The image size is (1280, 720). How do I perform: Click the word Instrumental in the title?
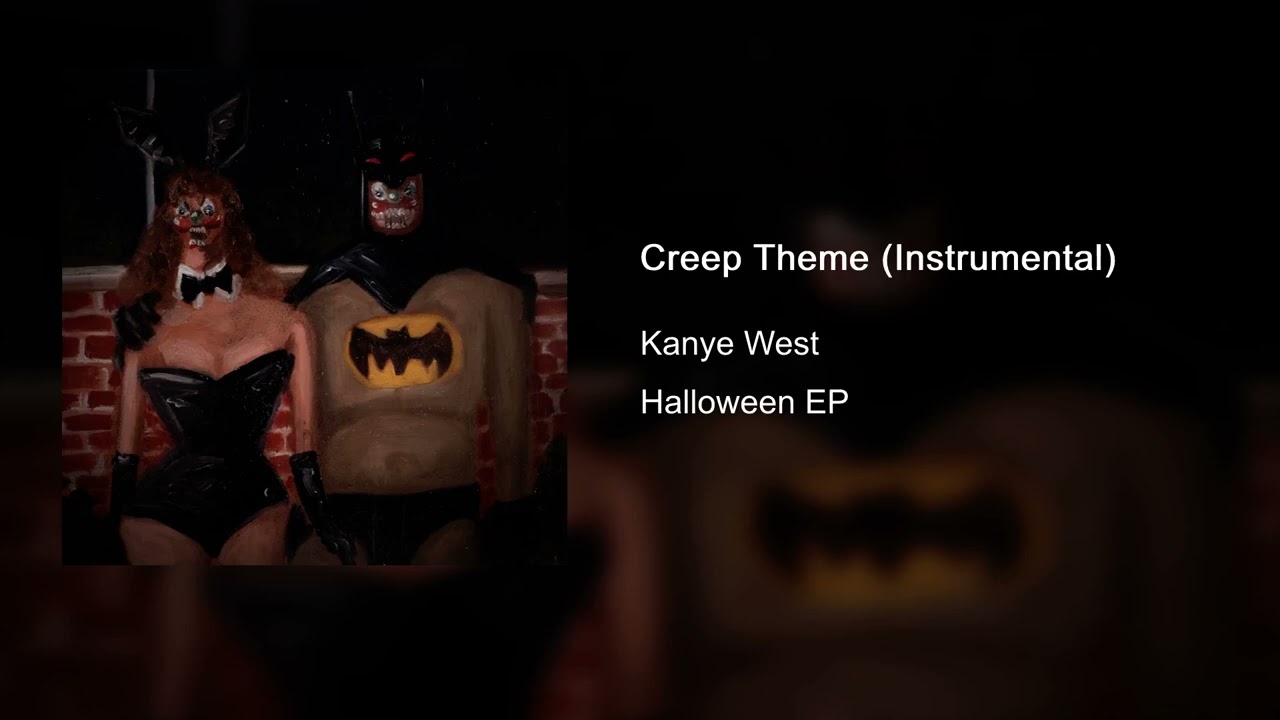[999, 258]
